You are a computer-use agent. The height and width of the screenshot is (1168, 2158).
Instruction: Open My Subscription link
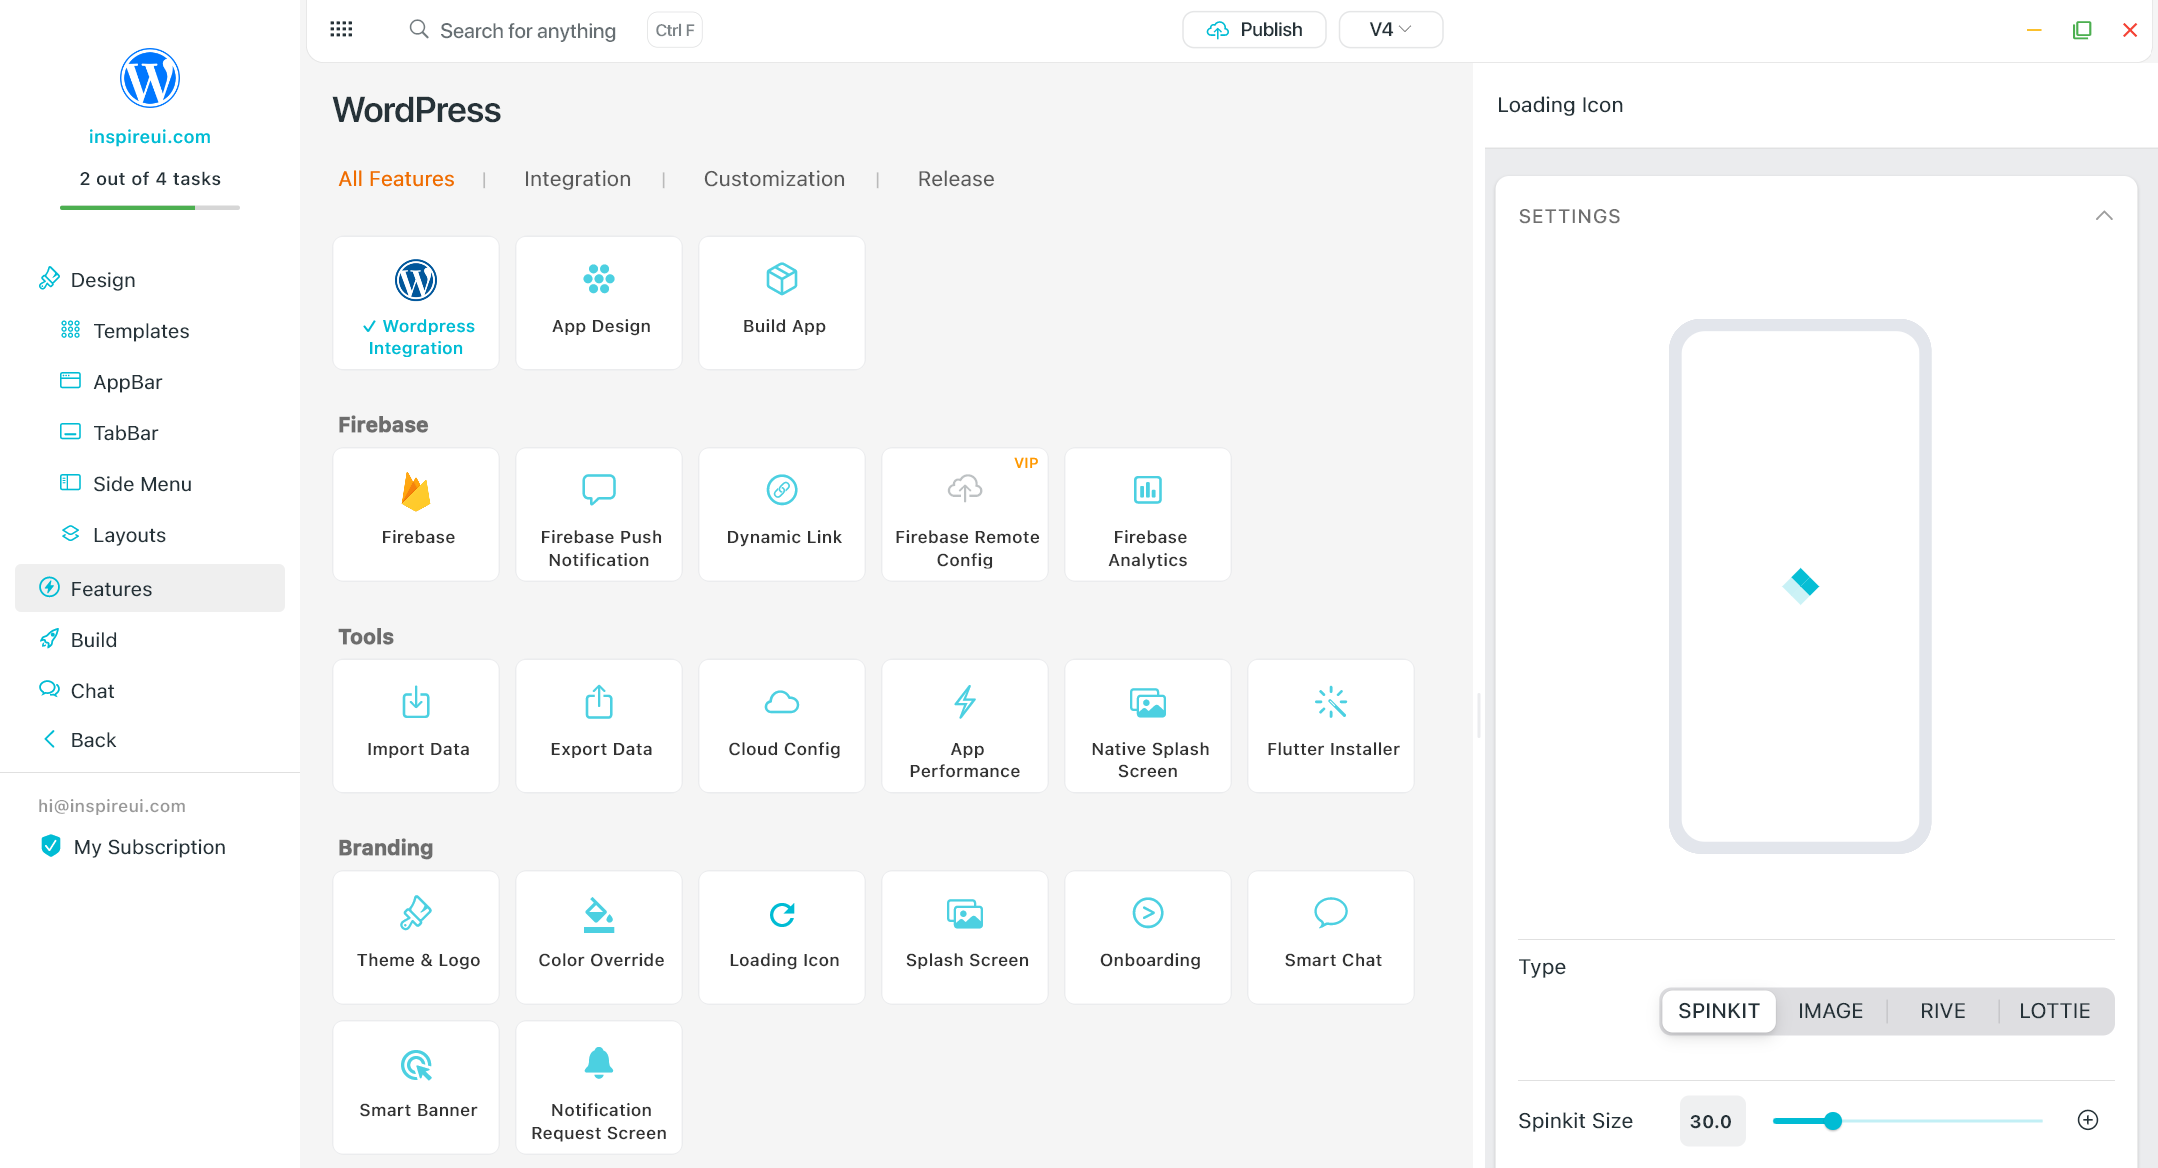(149, 847)
